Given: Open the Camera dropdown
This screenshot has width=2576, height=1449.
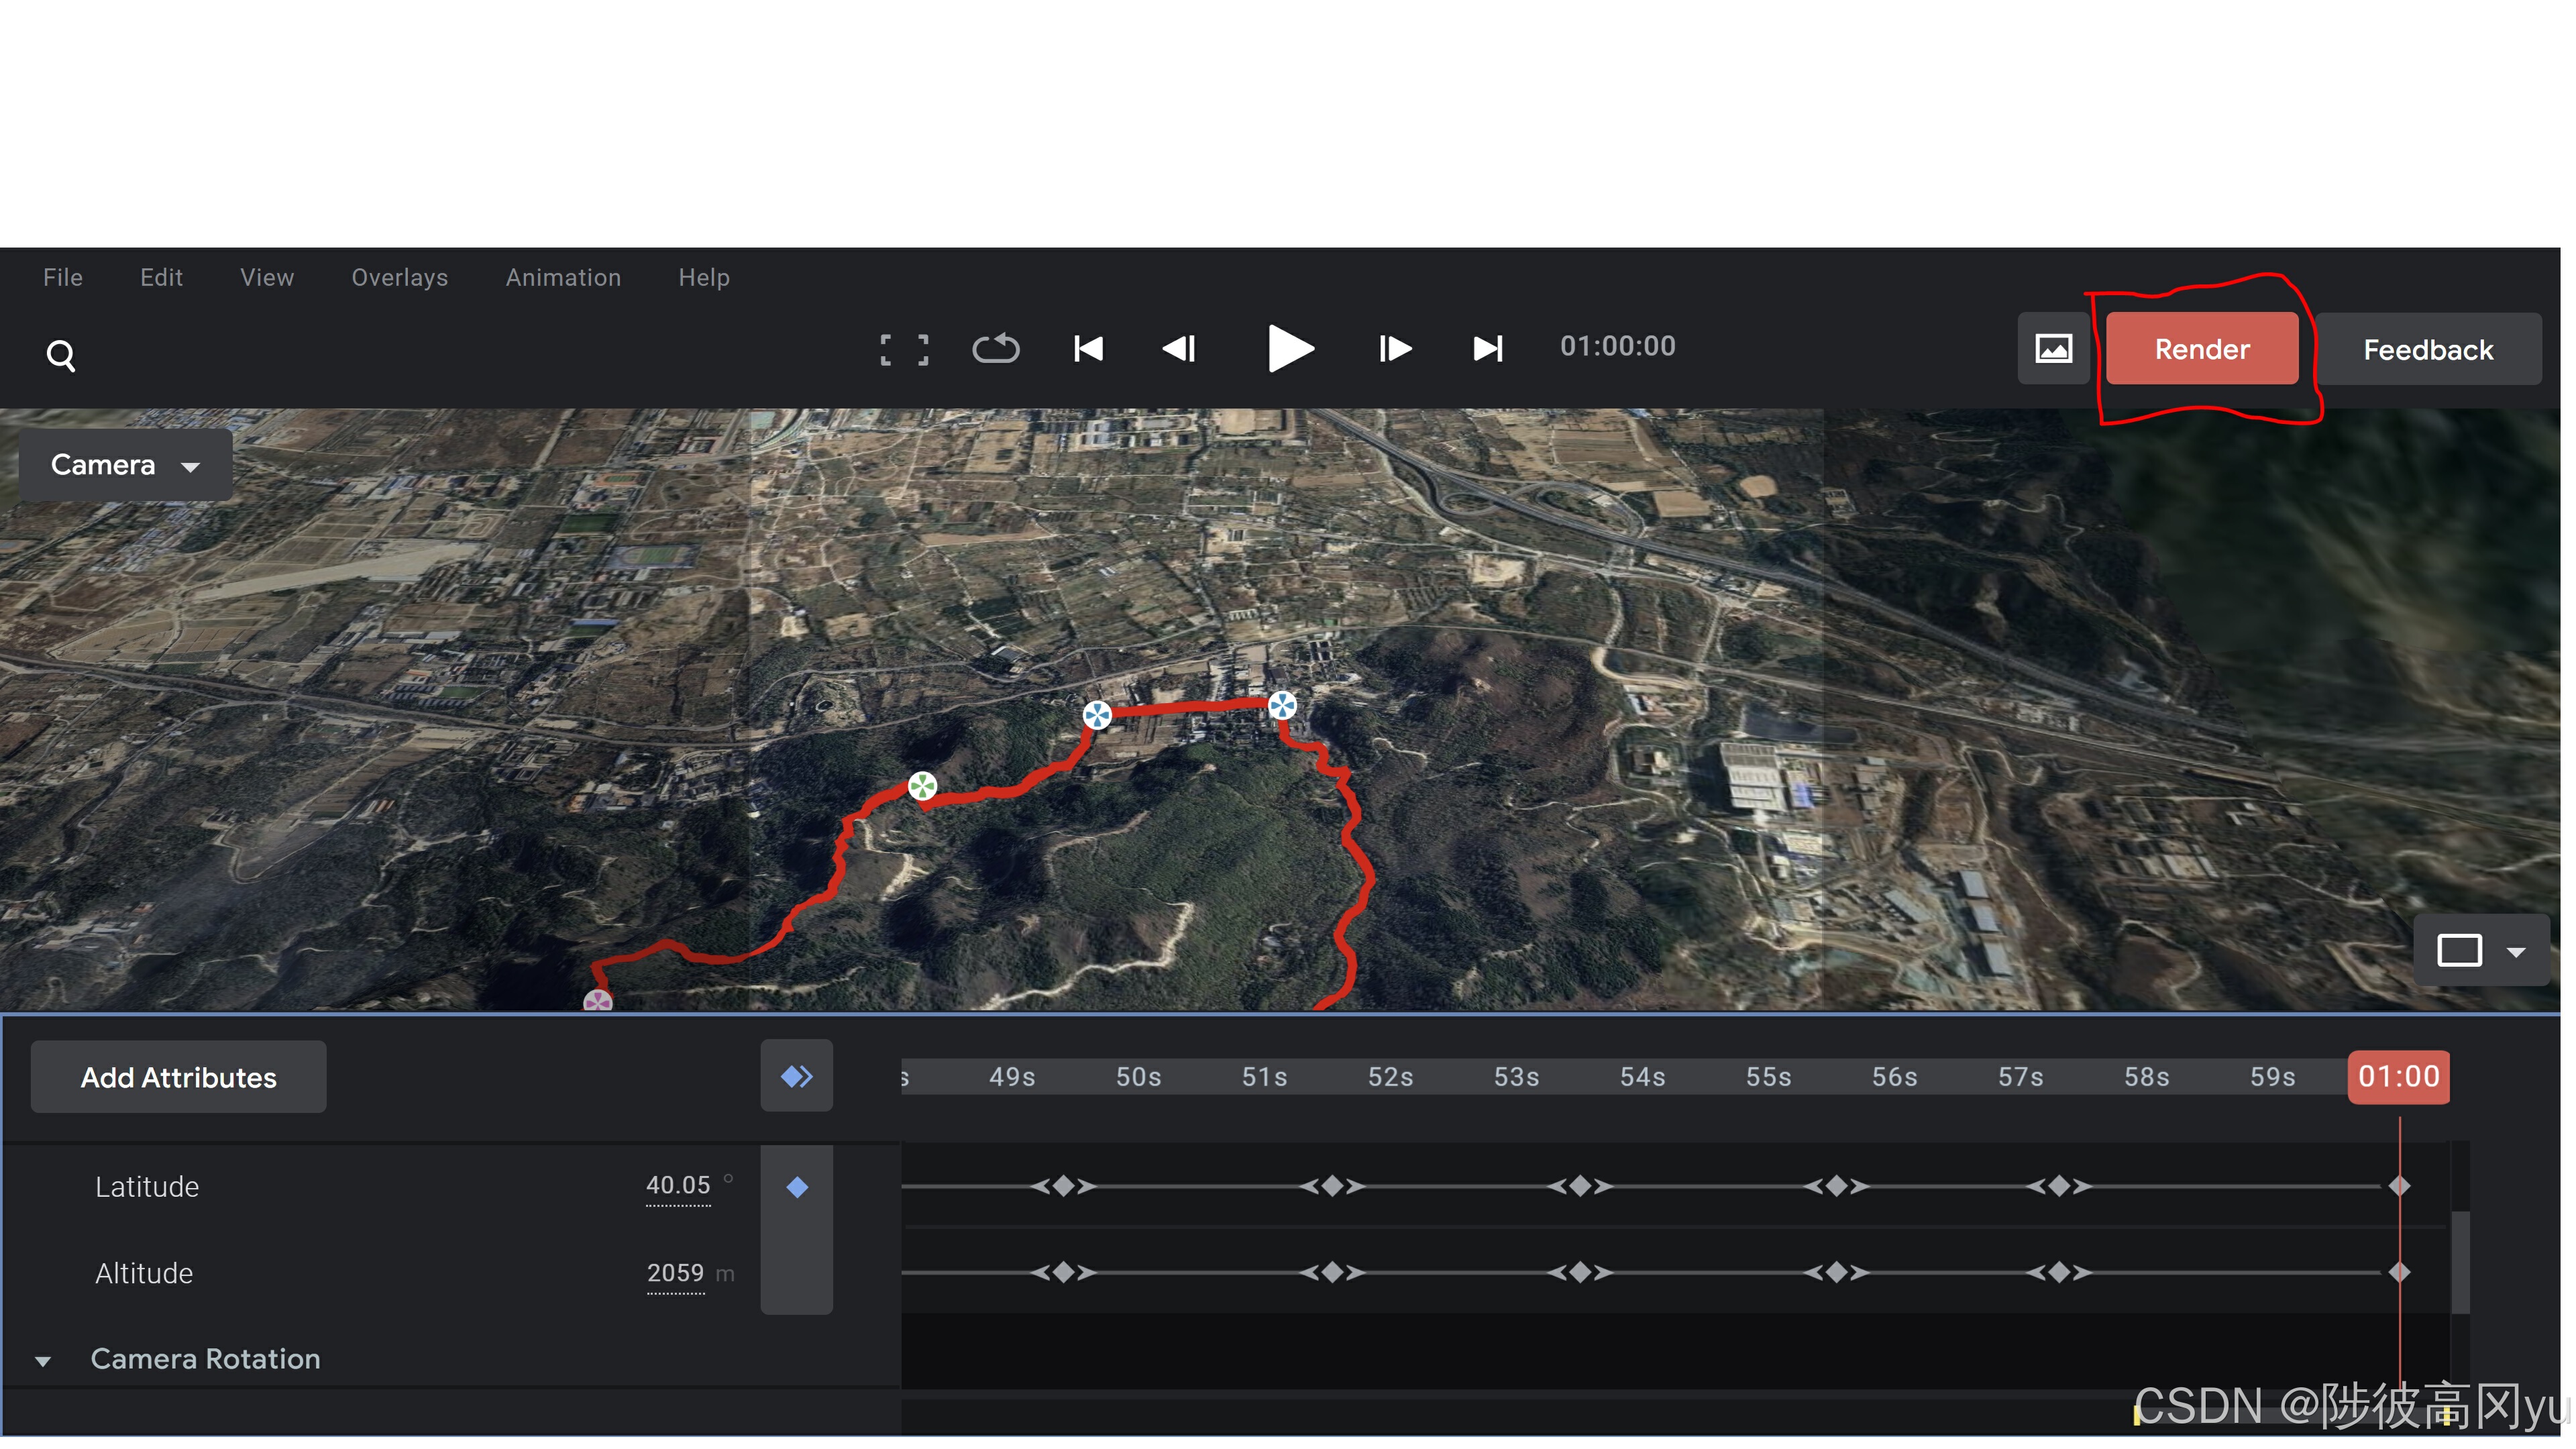Looking at the screenshot, I should coord(125,465).
